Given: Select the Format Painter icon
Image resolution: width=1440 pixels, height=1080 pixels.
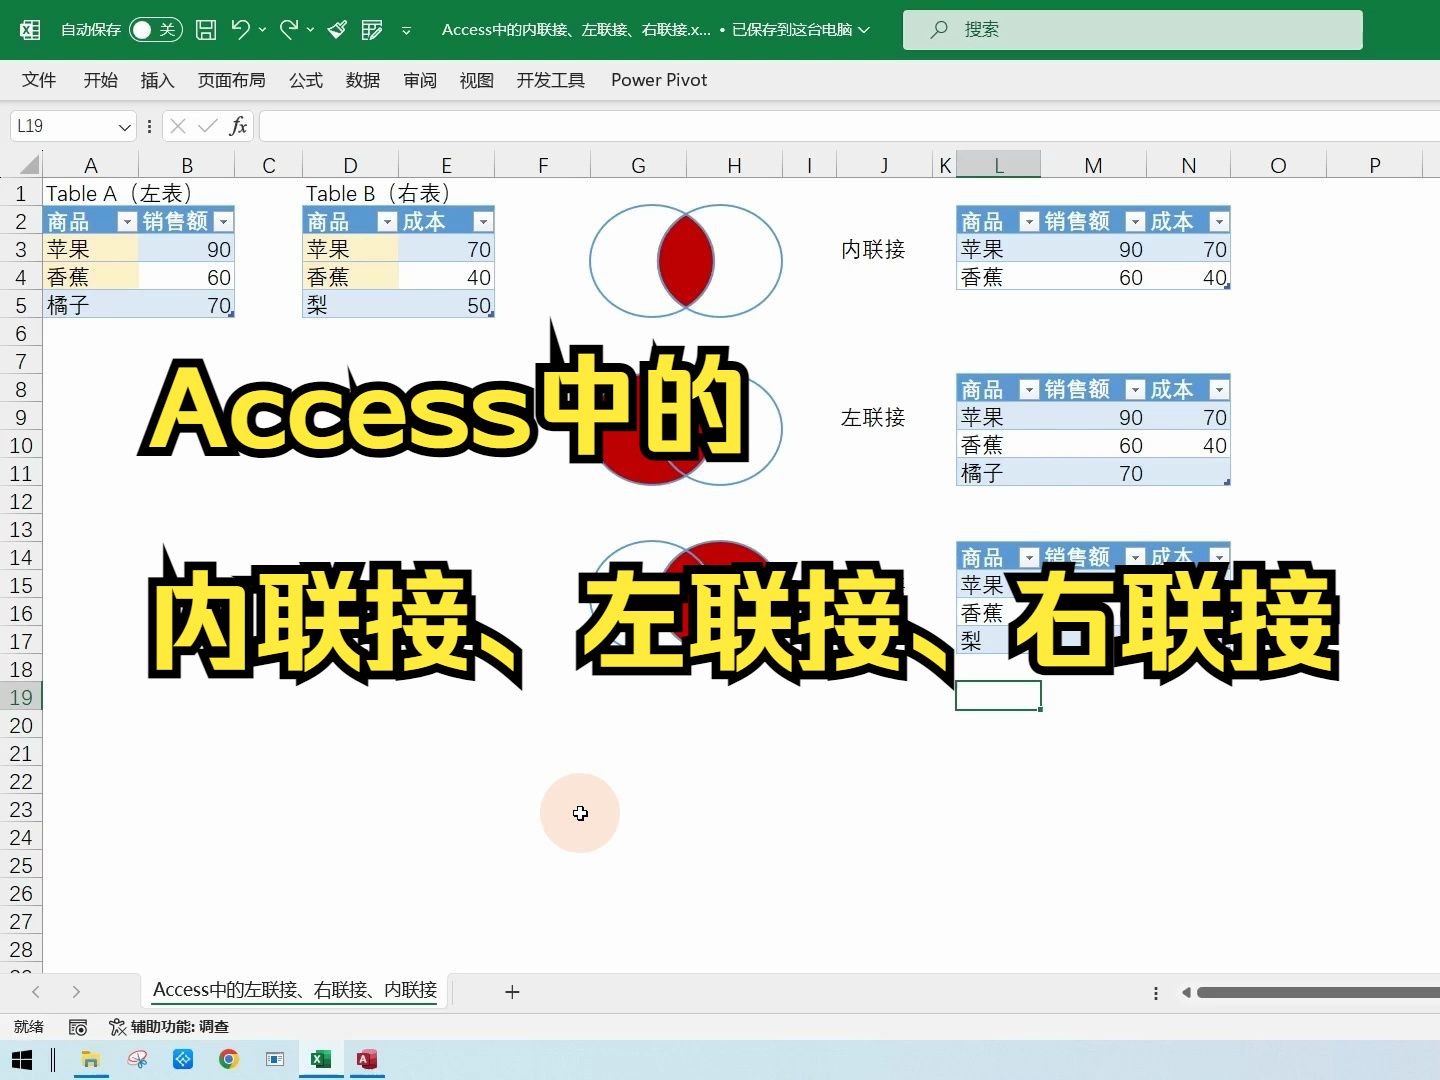Looking at the screenshot, I should (338, 30).
